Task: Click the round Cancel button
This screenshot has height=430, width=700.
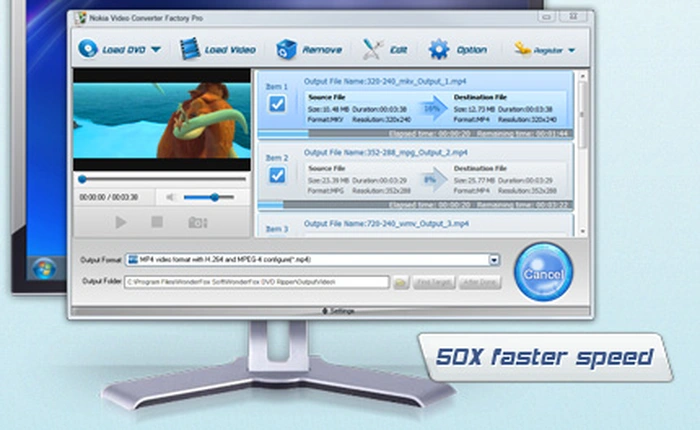Action: click(543, 272)
